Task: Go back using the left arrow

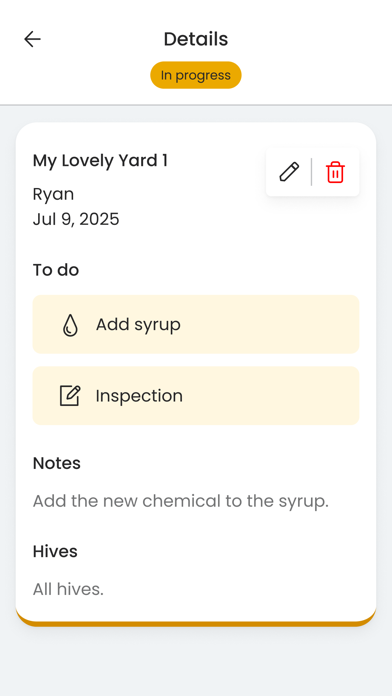Action: 32,39
